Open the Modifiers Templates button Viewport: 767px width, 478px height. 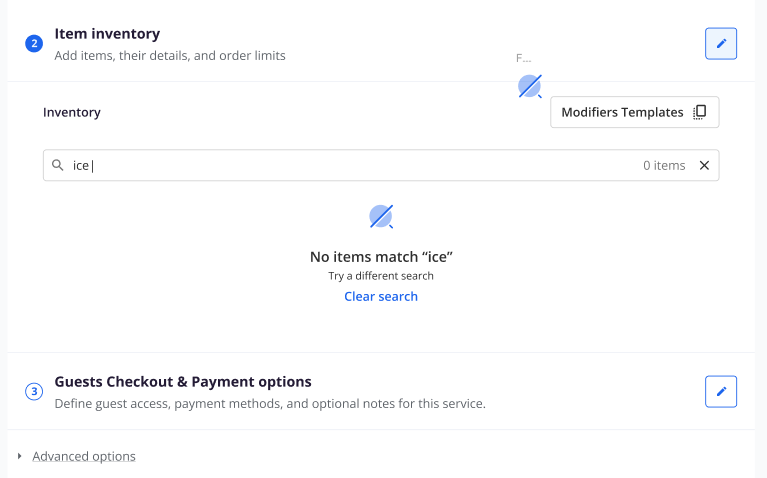click(x=634, y=112)
